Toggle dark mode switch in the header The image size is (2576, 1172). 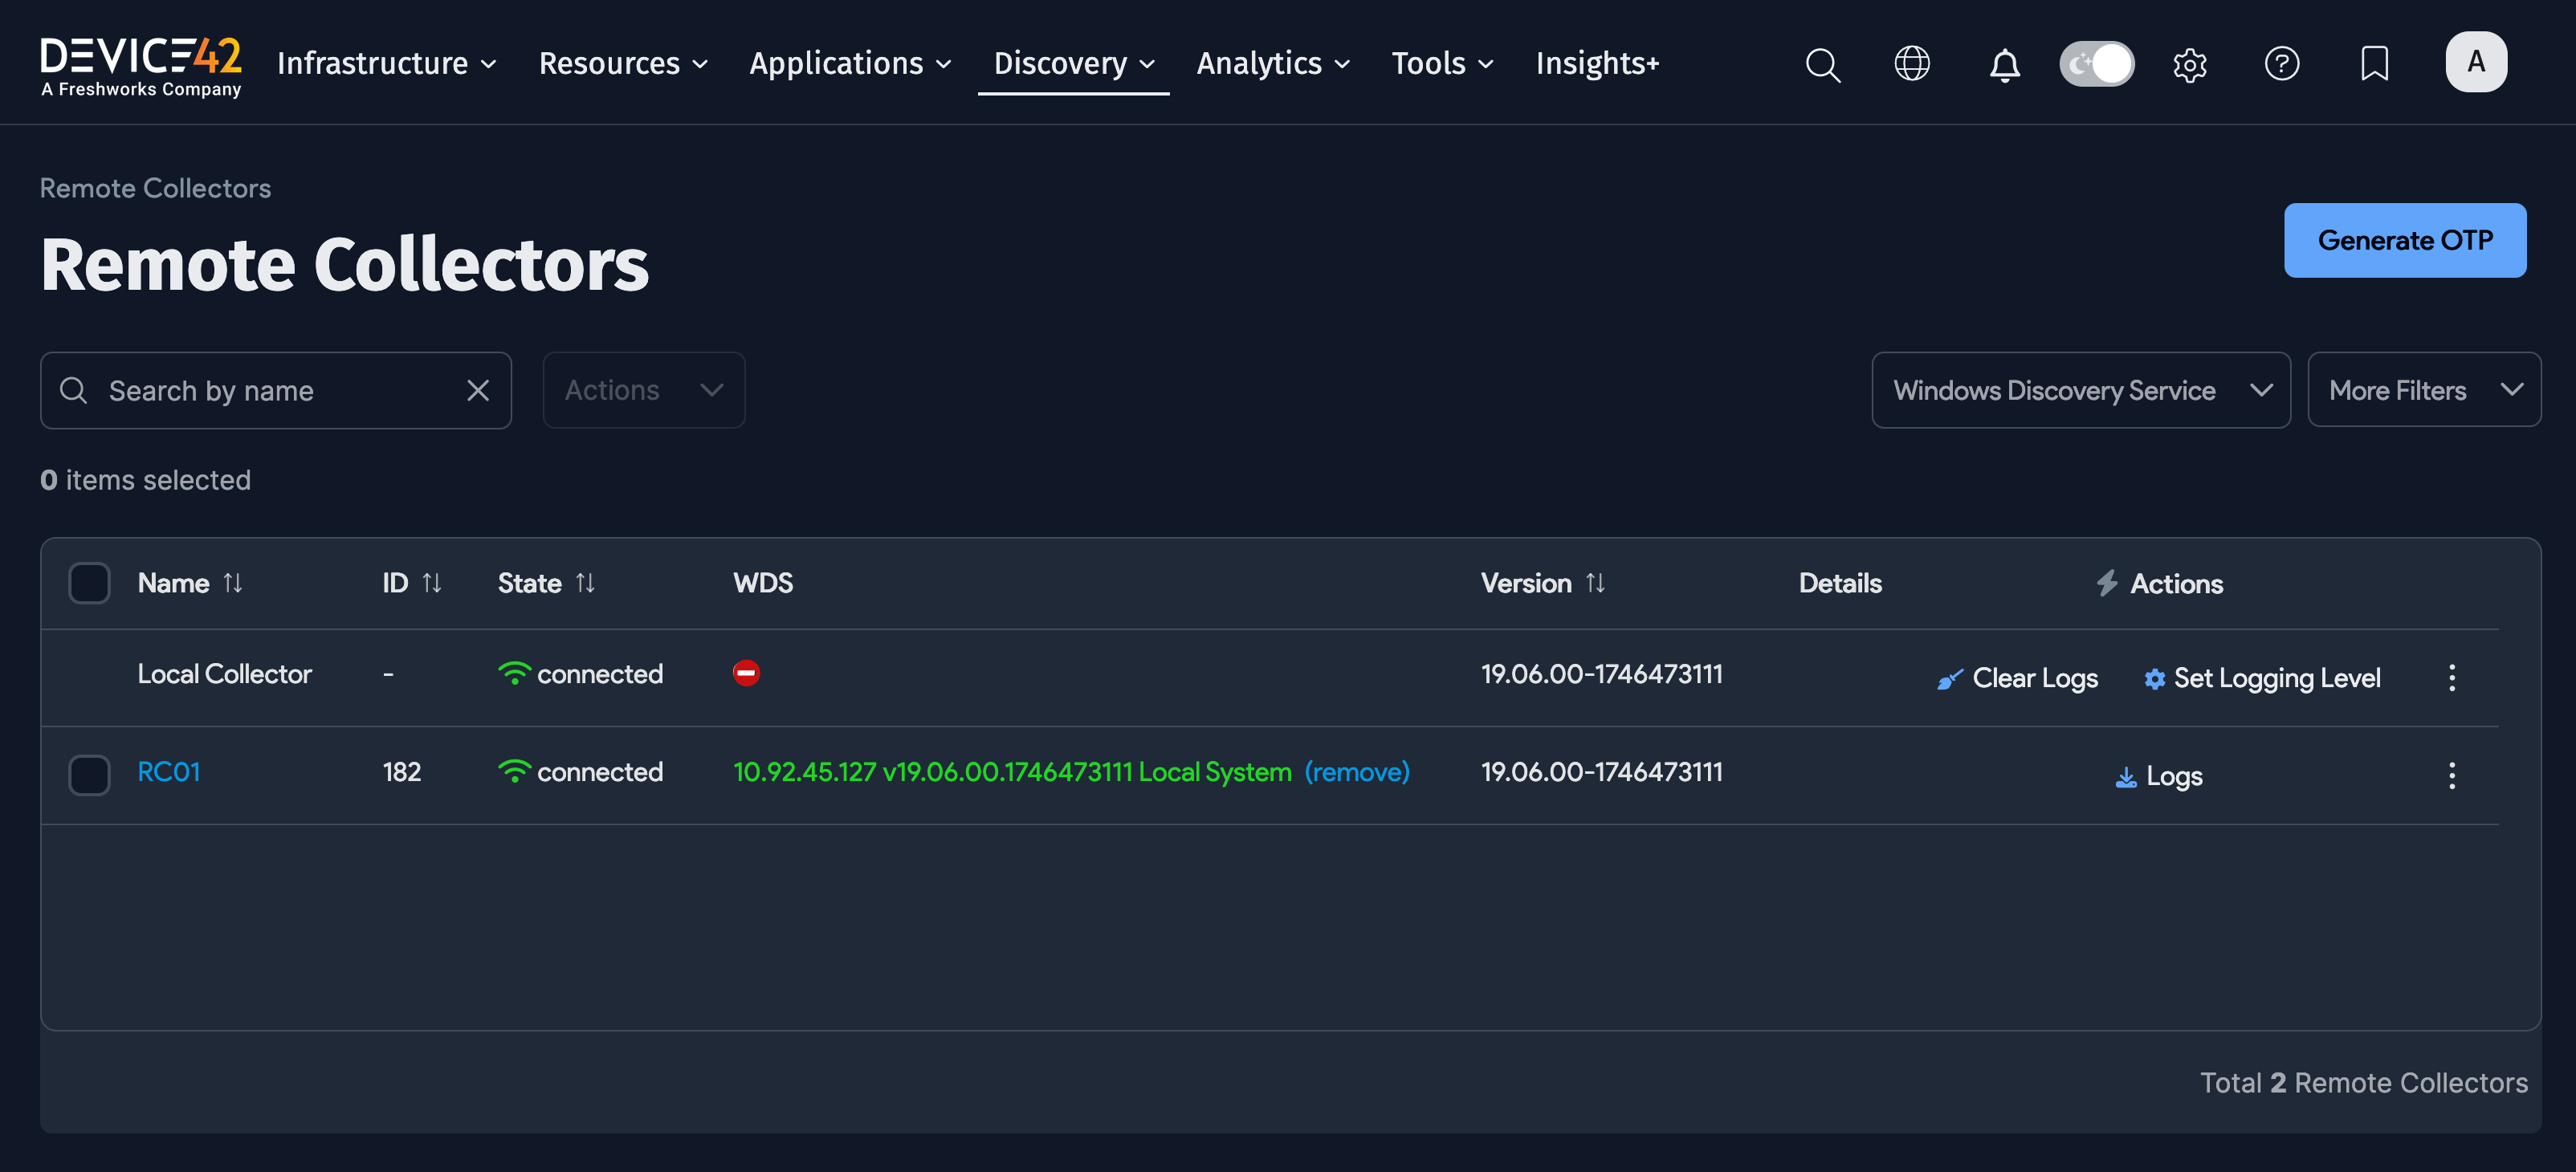[2097, 63]
